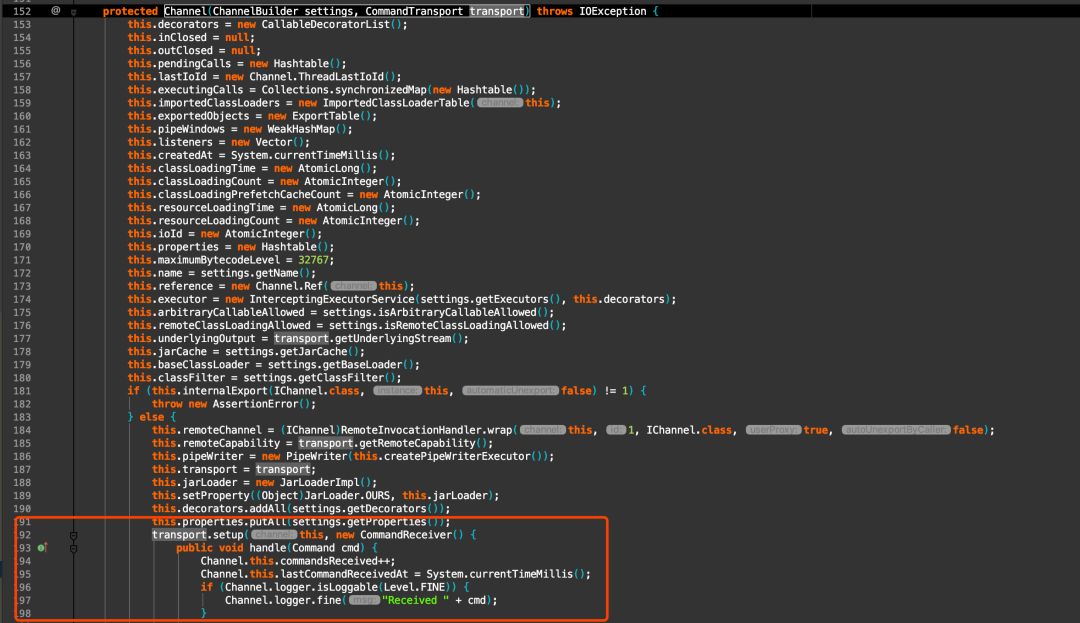Click 'ioId' field on line 169
Image resolution: width=1080 pixels, height=623 pixels.
(170, 234)
